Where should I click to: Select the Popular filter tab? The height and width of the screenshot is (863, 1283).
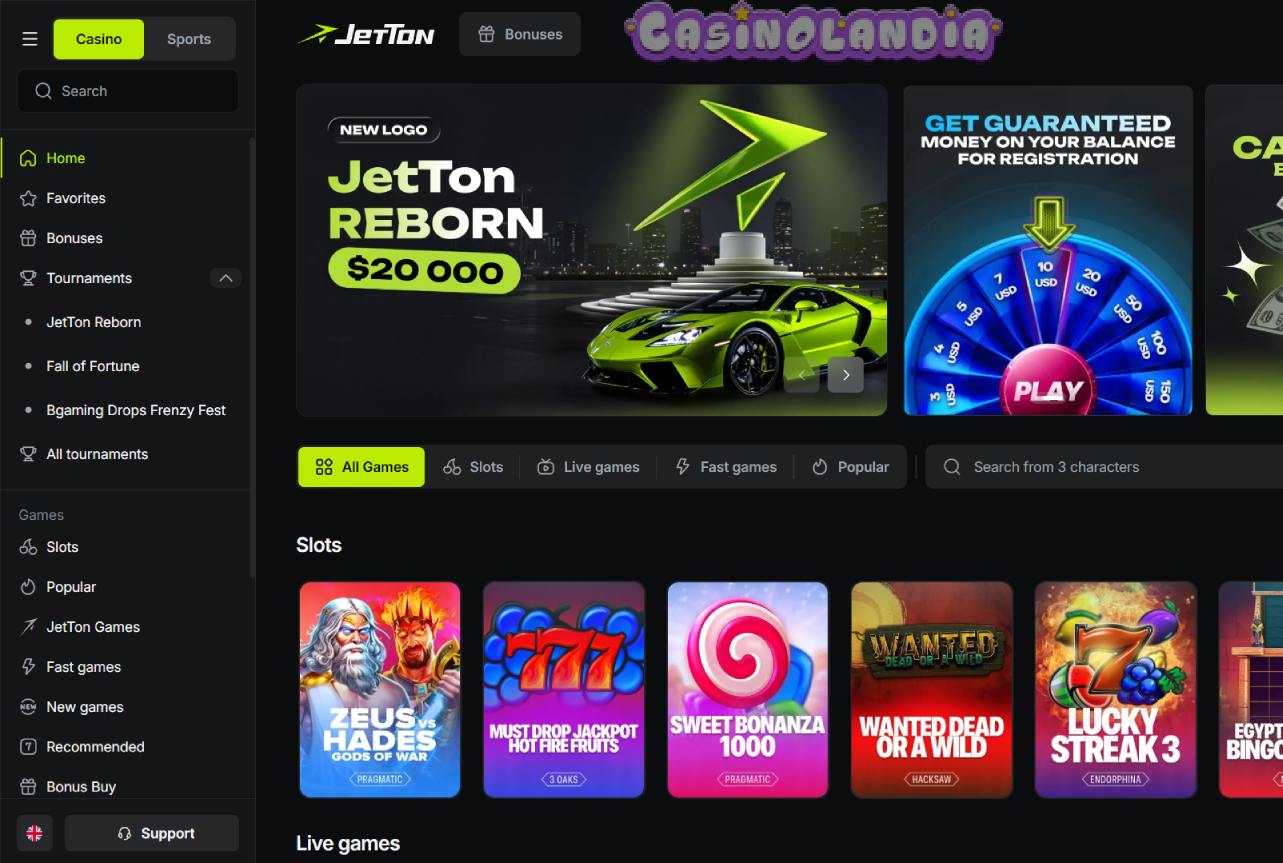(850, 467)
